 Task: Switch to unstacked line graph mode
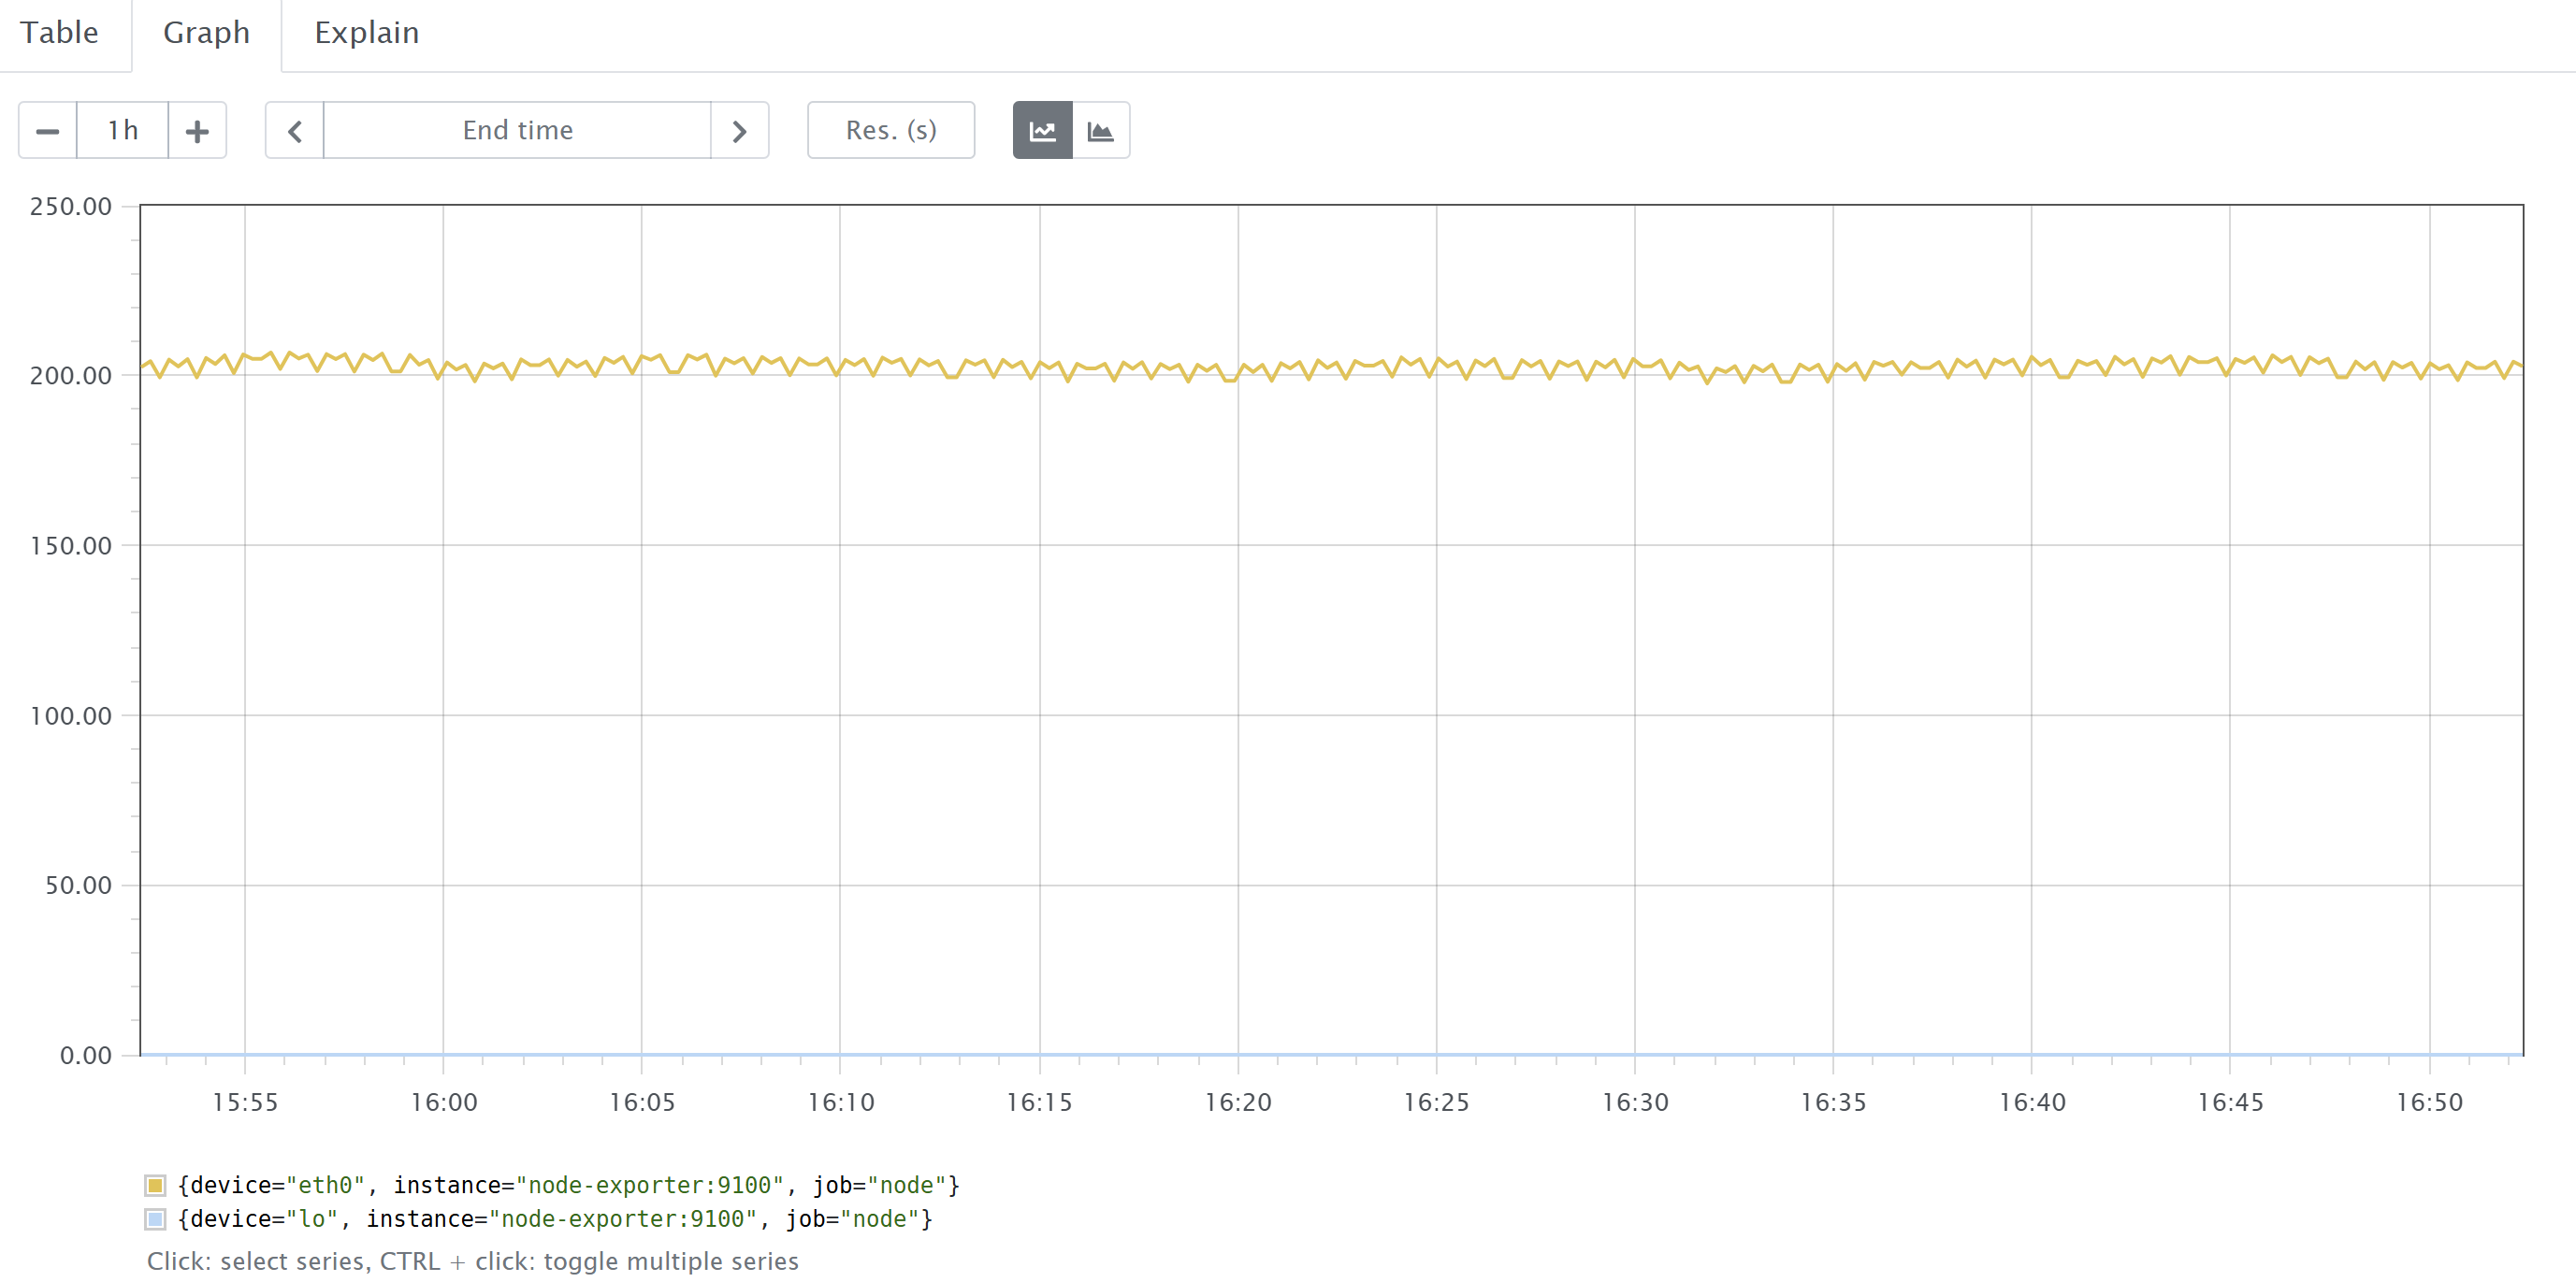(x=1042, y=130)
